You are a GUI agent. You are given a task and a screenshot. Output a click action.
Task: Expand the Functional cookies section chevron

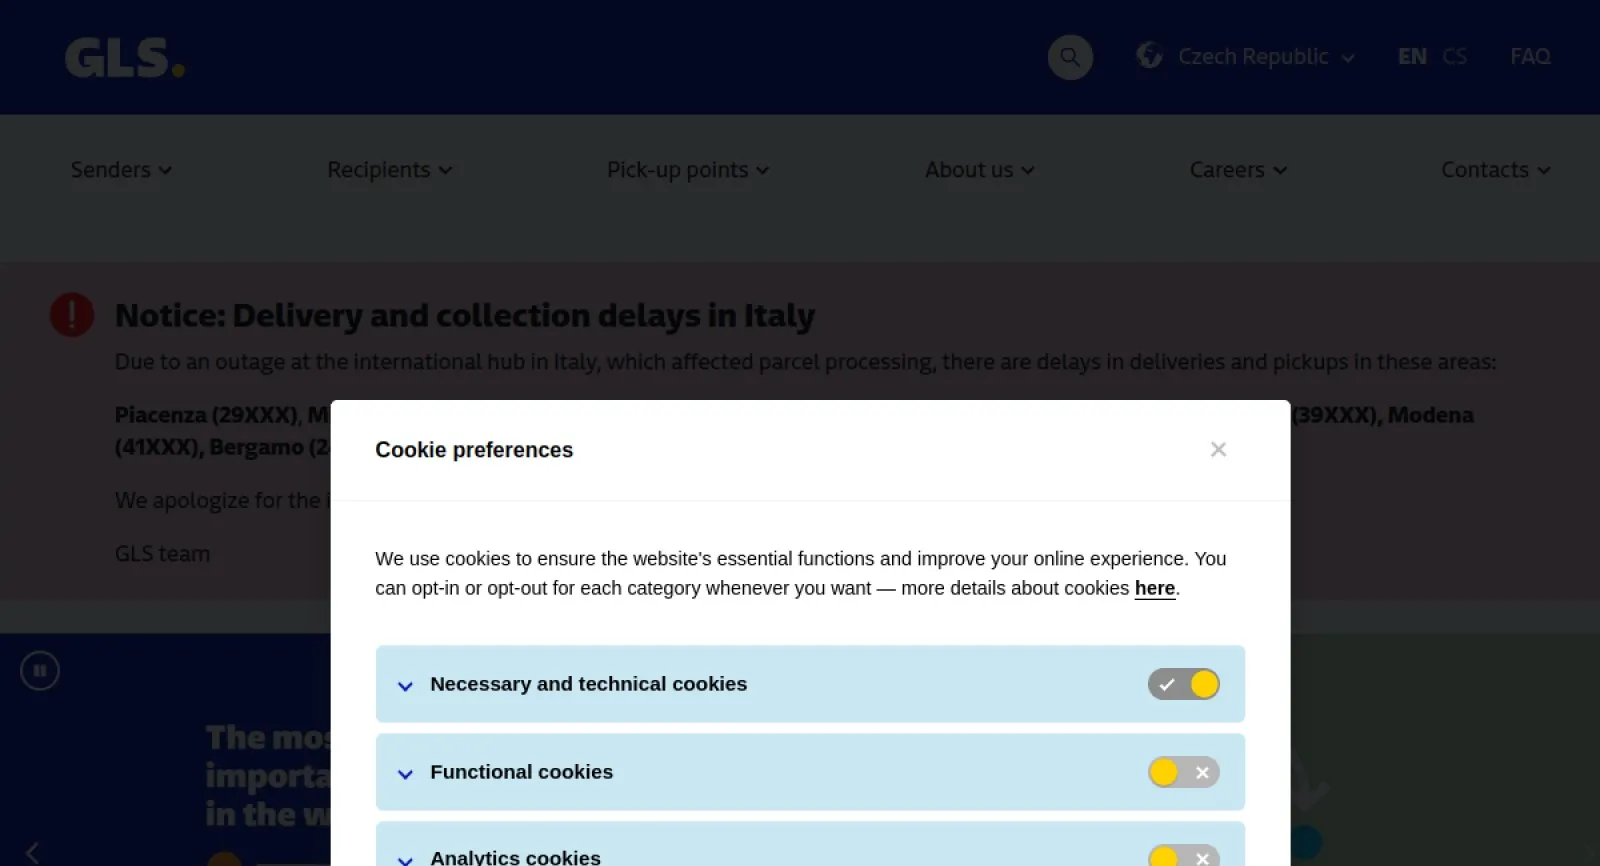pyautogui.click(x=405, y=774)
